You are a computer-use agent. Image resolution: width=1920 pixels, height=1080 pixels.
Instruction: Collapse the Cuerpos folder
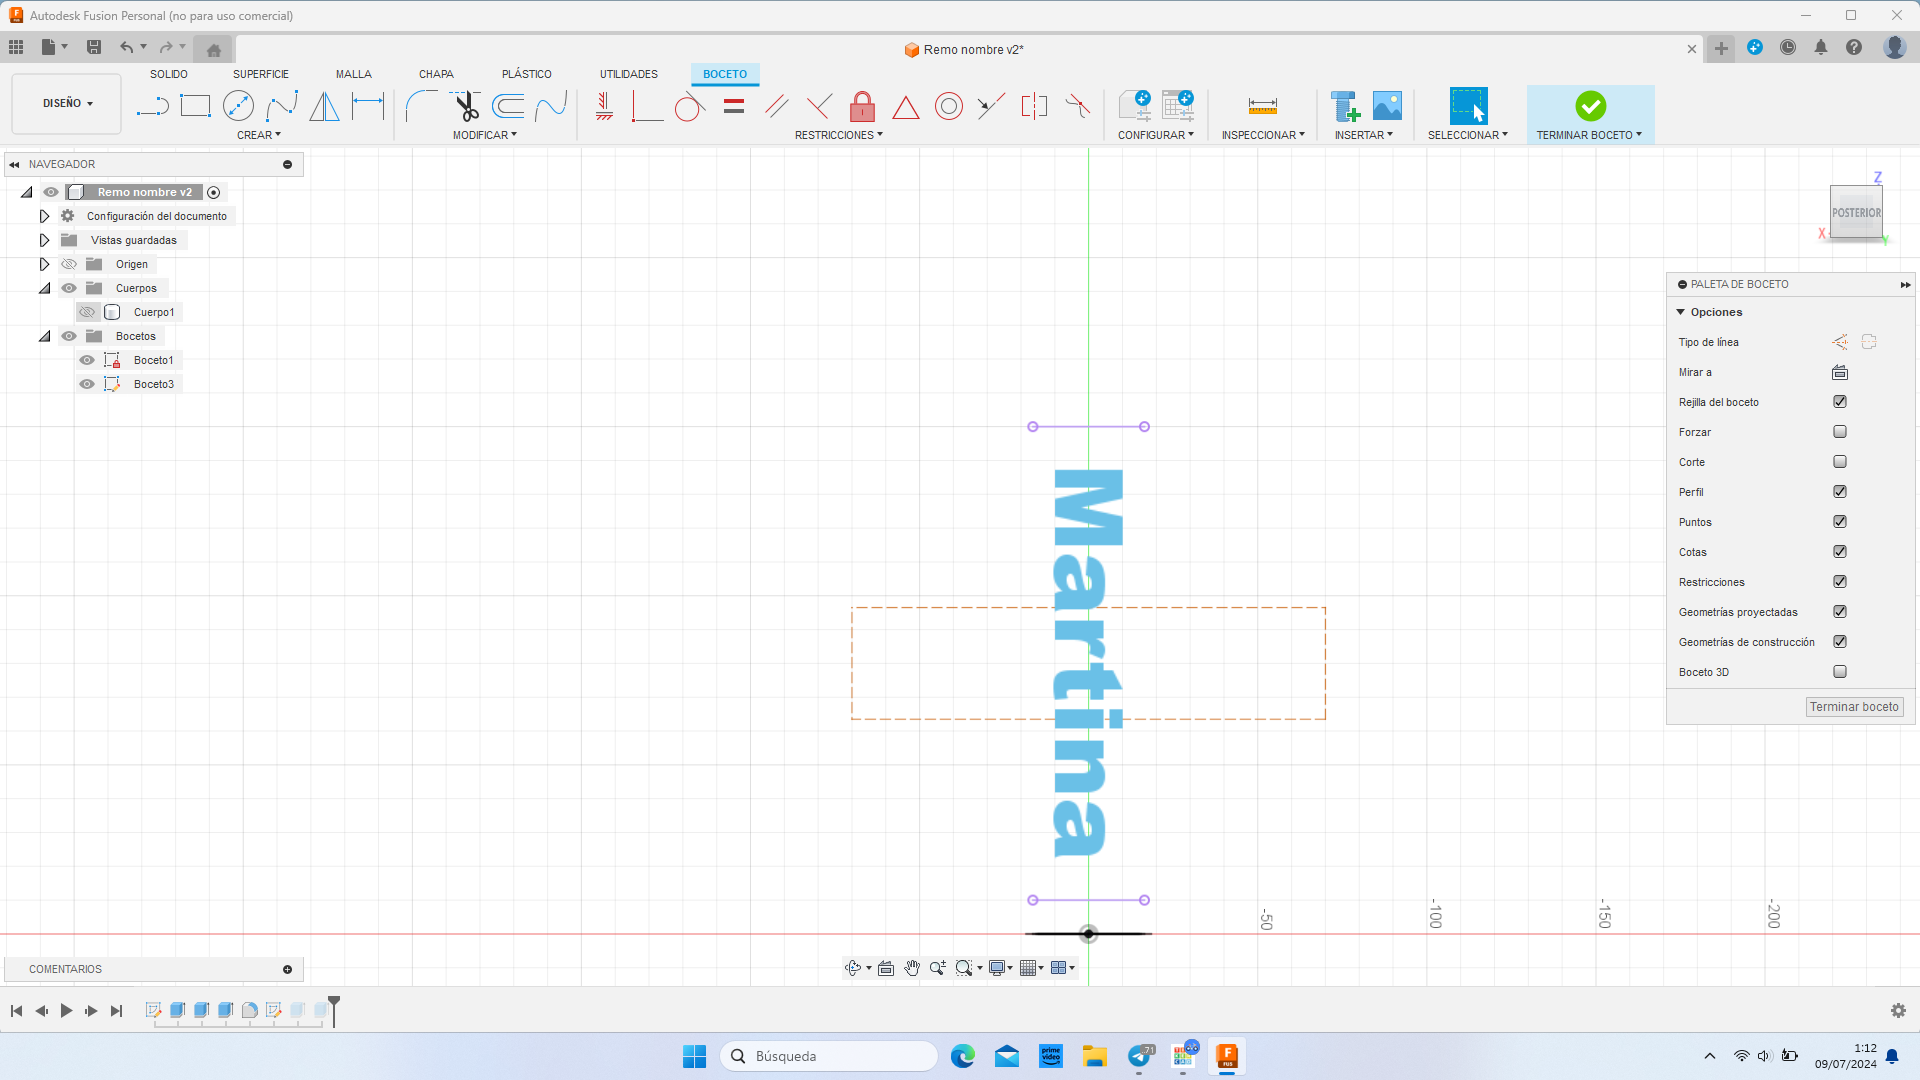click(44, 288)
